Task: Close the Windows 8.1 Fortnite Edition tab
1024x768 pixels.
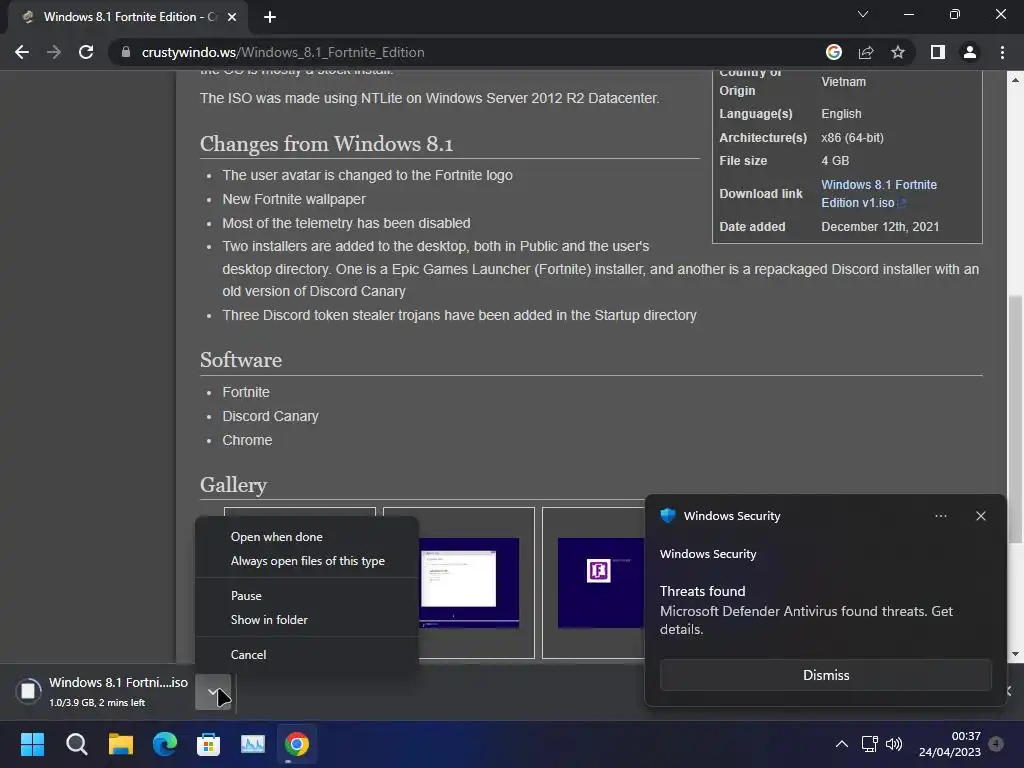Action: [232, 17]
